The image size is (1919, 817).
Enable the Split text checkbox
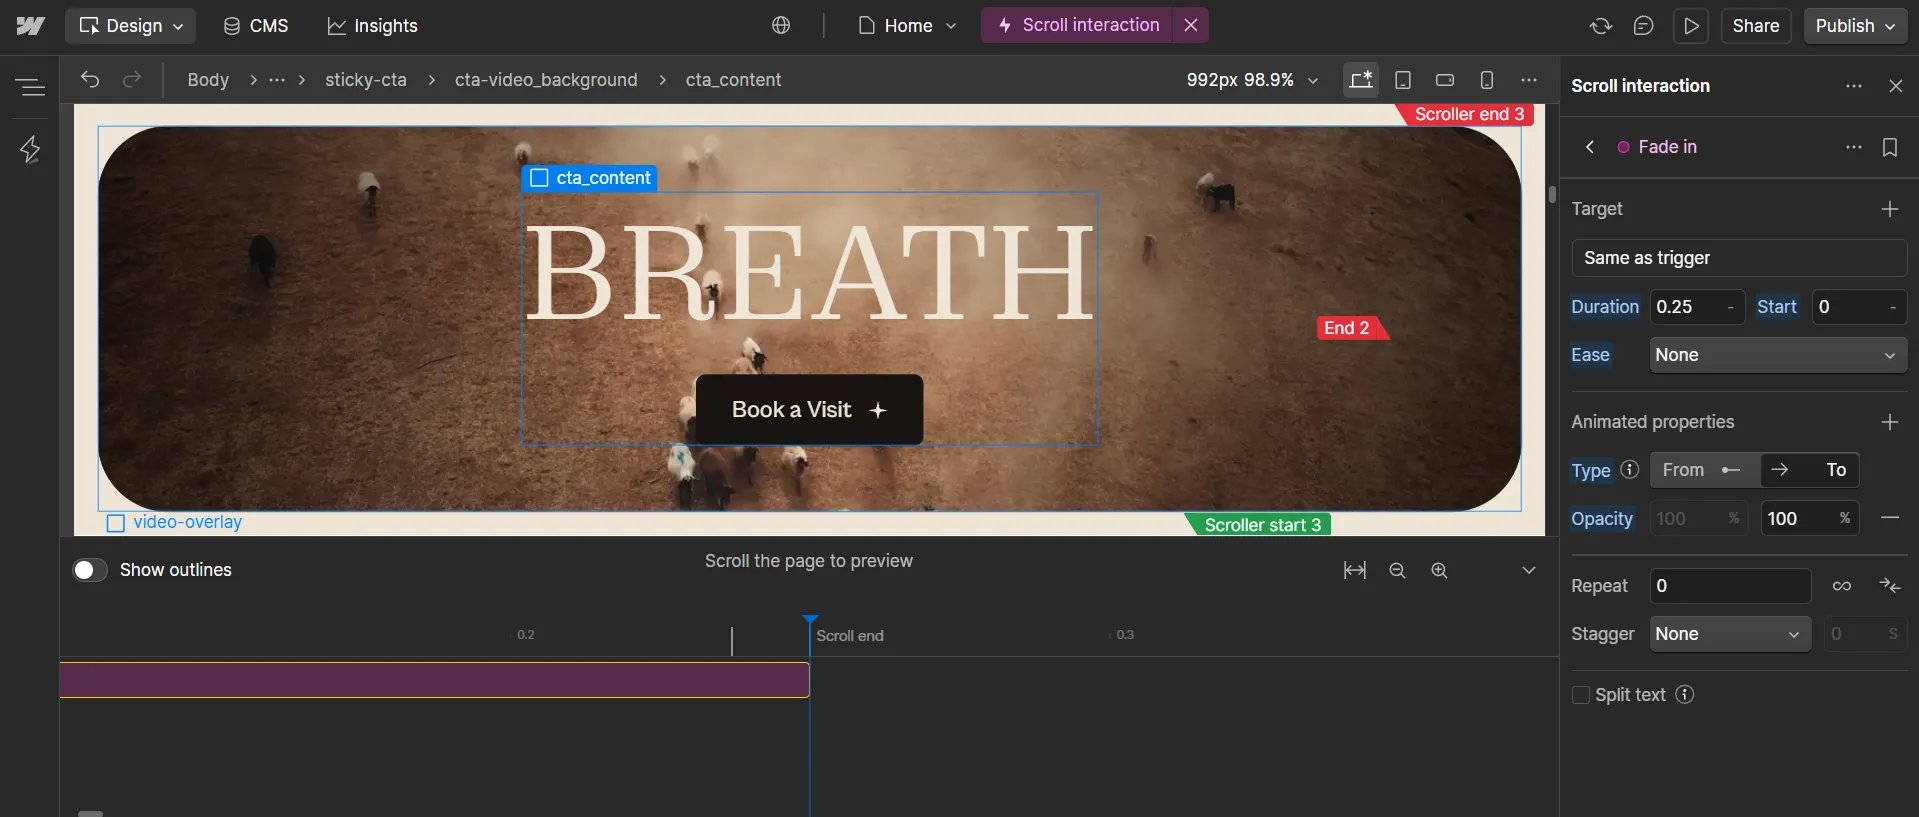1581,695
